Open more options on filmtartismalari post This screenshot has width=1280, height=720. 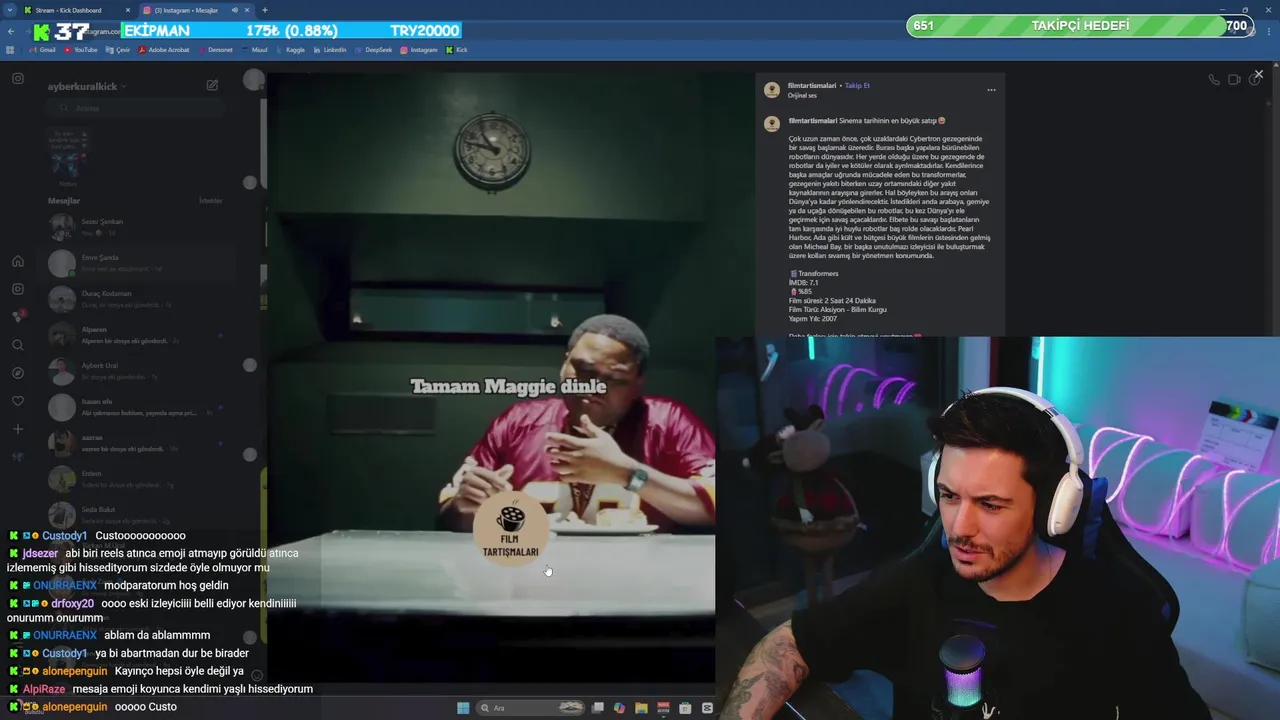point(991,90)
